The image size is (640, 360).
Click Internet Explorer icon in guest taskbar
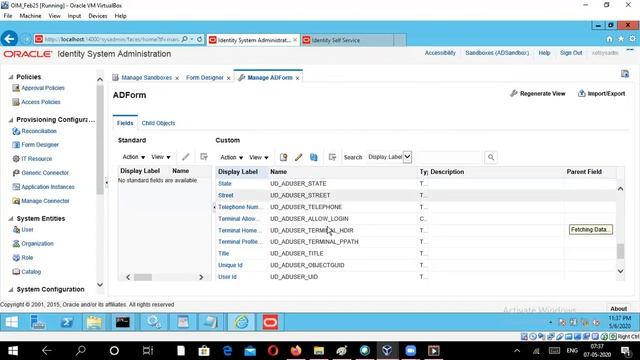tap(242, 322)
